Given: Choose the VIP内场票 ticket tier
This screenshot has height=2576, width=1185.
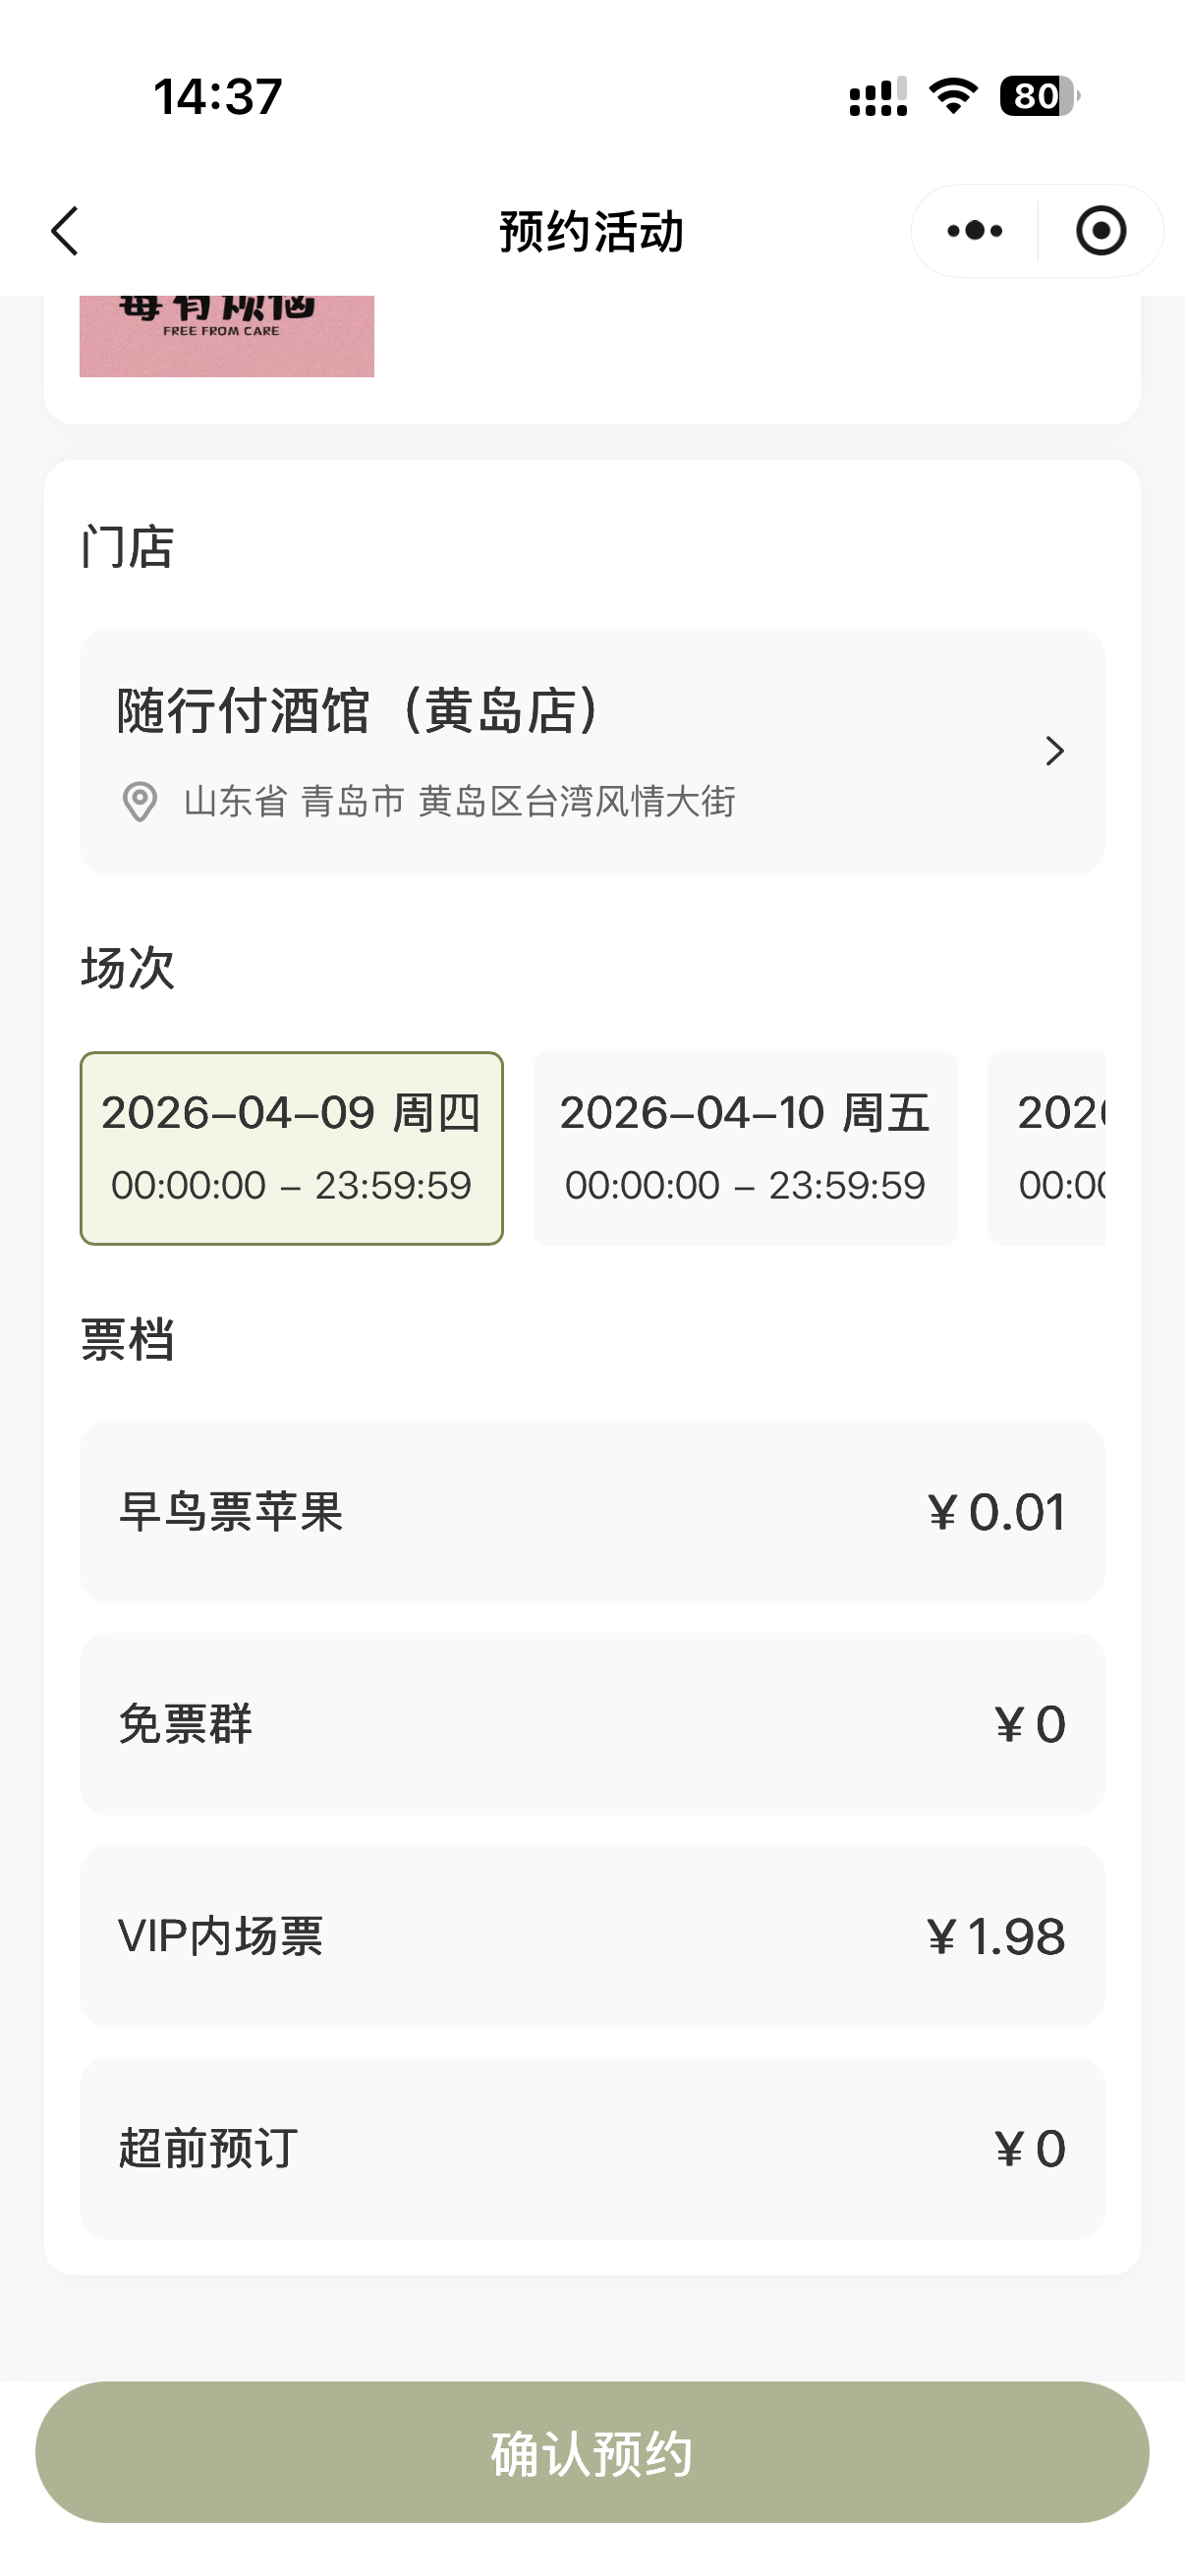Looking at the screenshot, I should (592, 1937).
